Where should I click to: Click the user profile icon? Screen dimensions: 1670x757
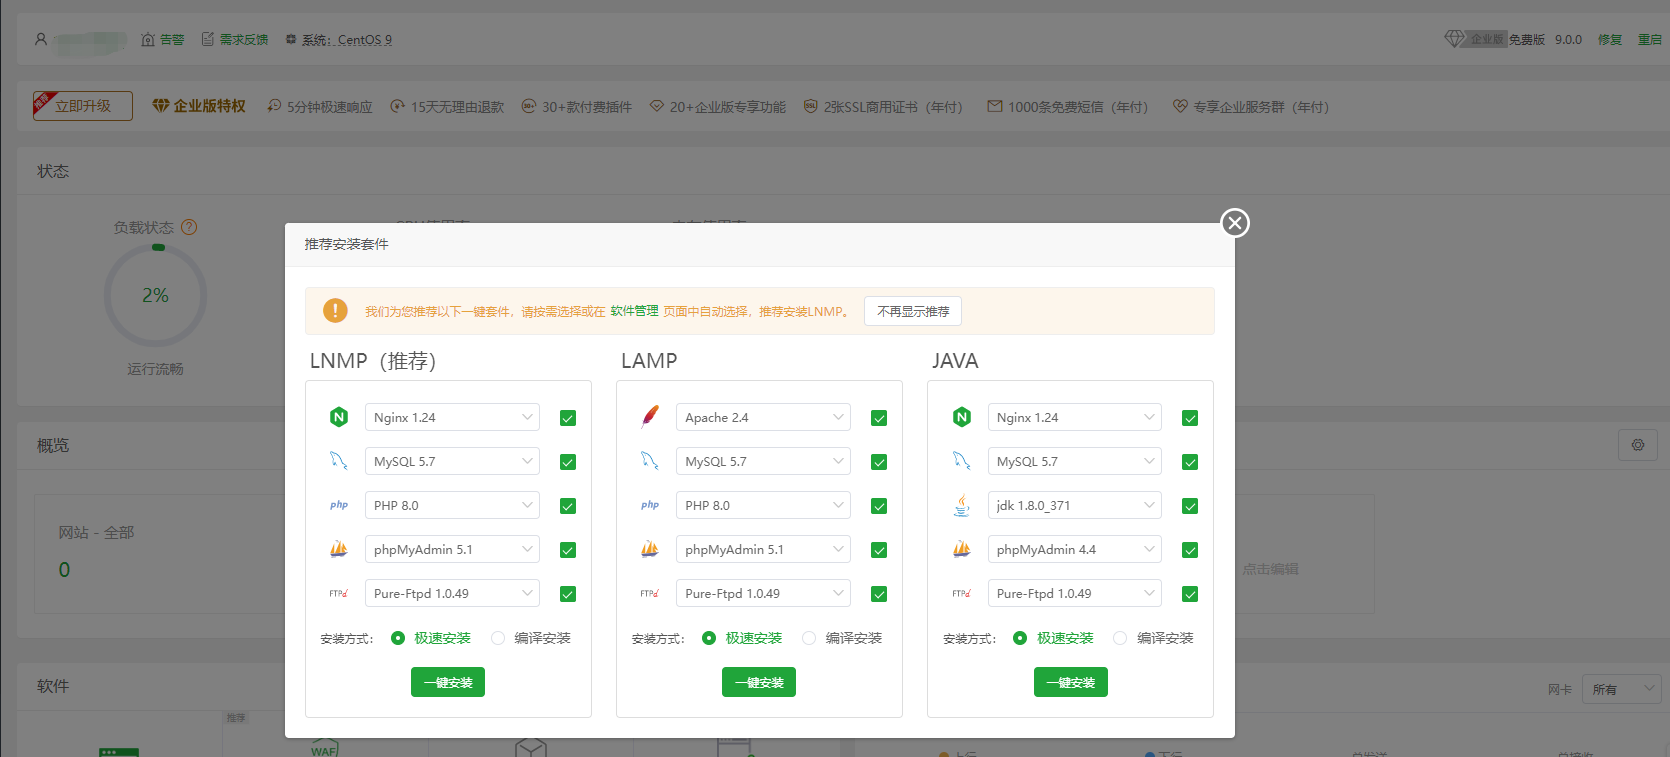pyautogui.click(x=41, y=39)
